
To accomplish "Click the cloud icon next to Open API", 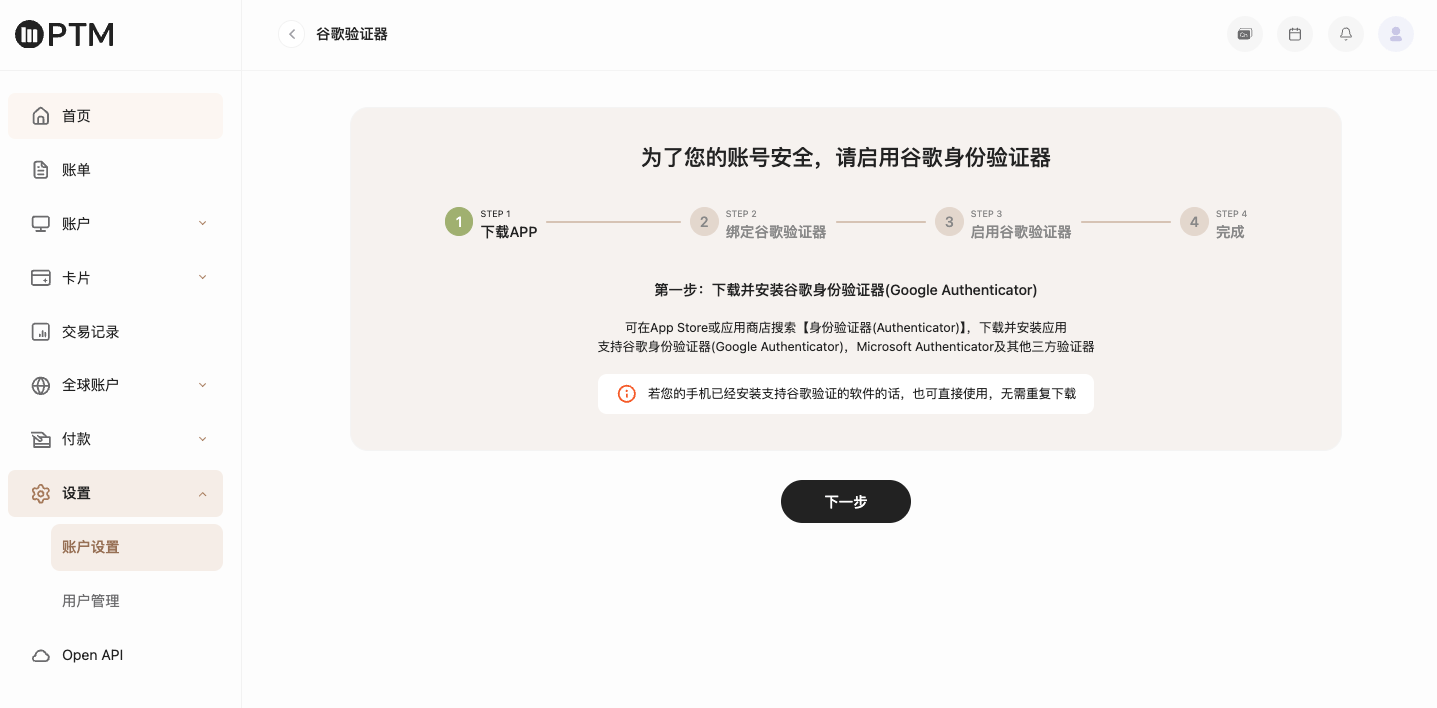I will point(41,655).
